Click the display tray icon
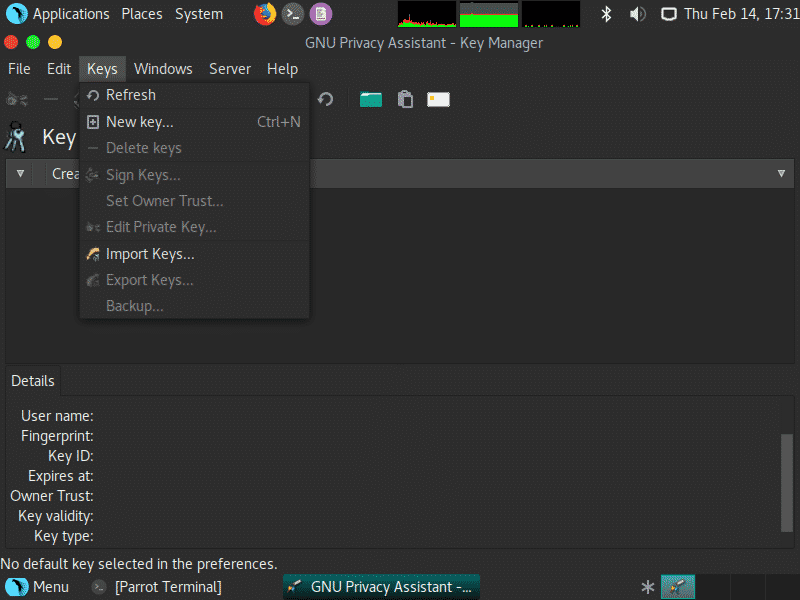800x600 pixels. (x=668, y=14)
